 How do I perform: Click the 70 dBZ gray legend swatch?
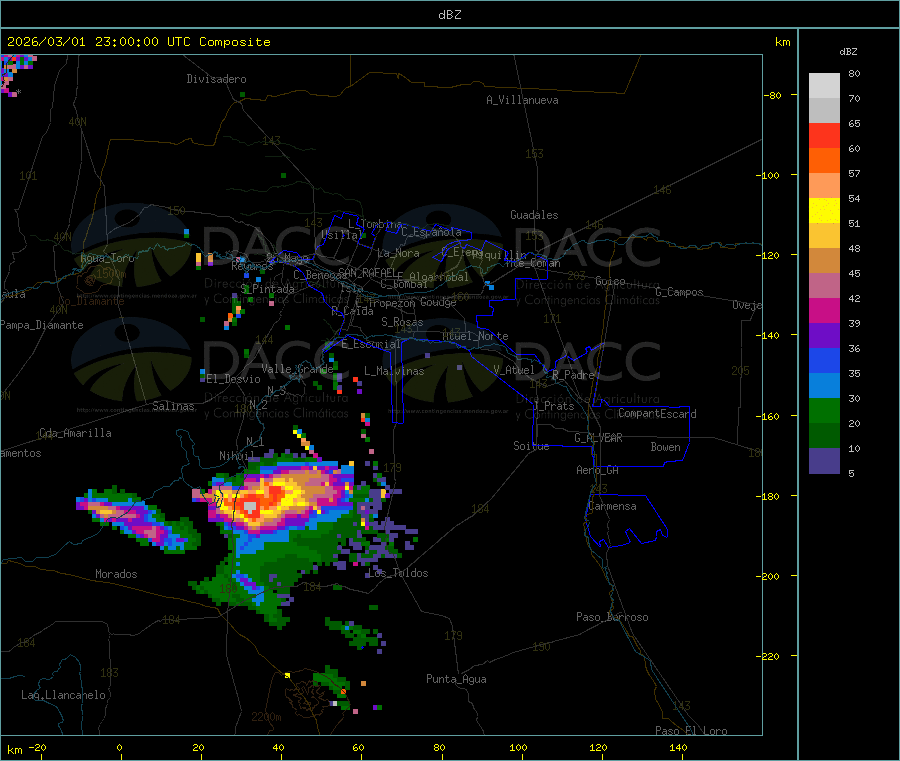(824, 111)
